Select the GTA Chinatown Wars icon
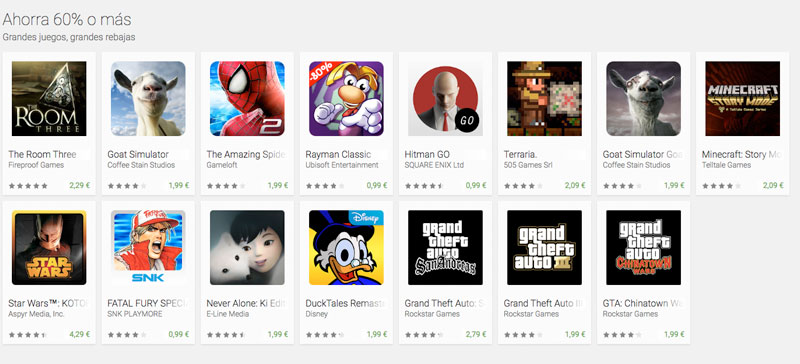Viewport: 800px width, 364px height. pos(643,248)
